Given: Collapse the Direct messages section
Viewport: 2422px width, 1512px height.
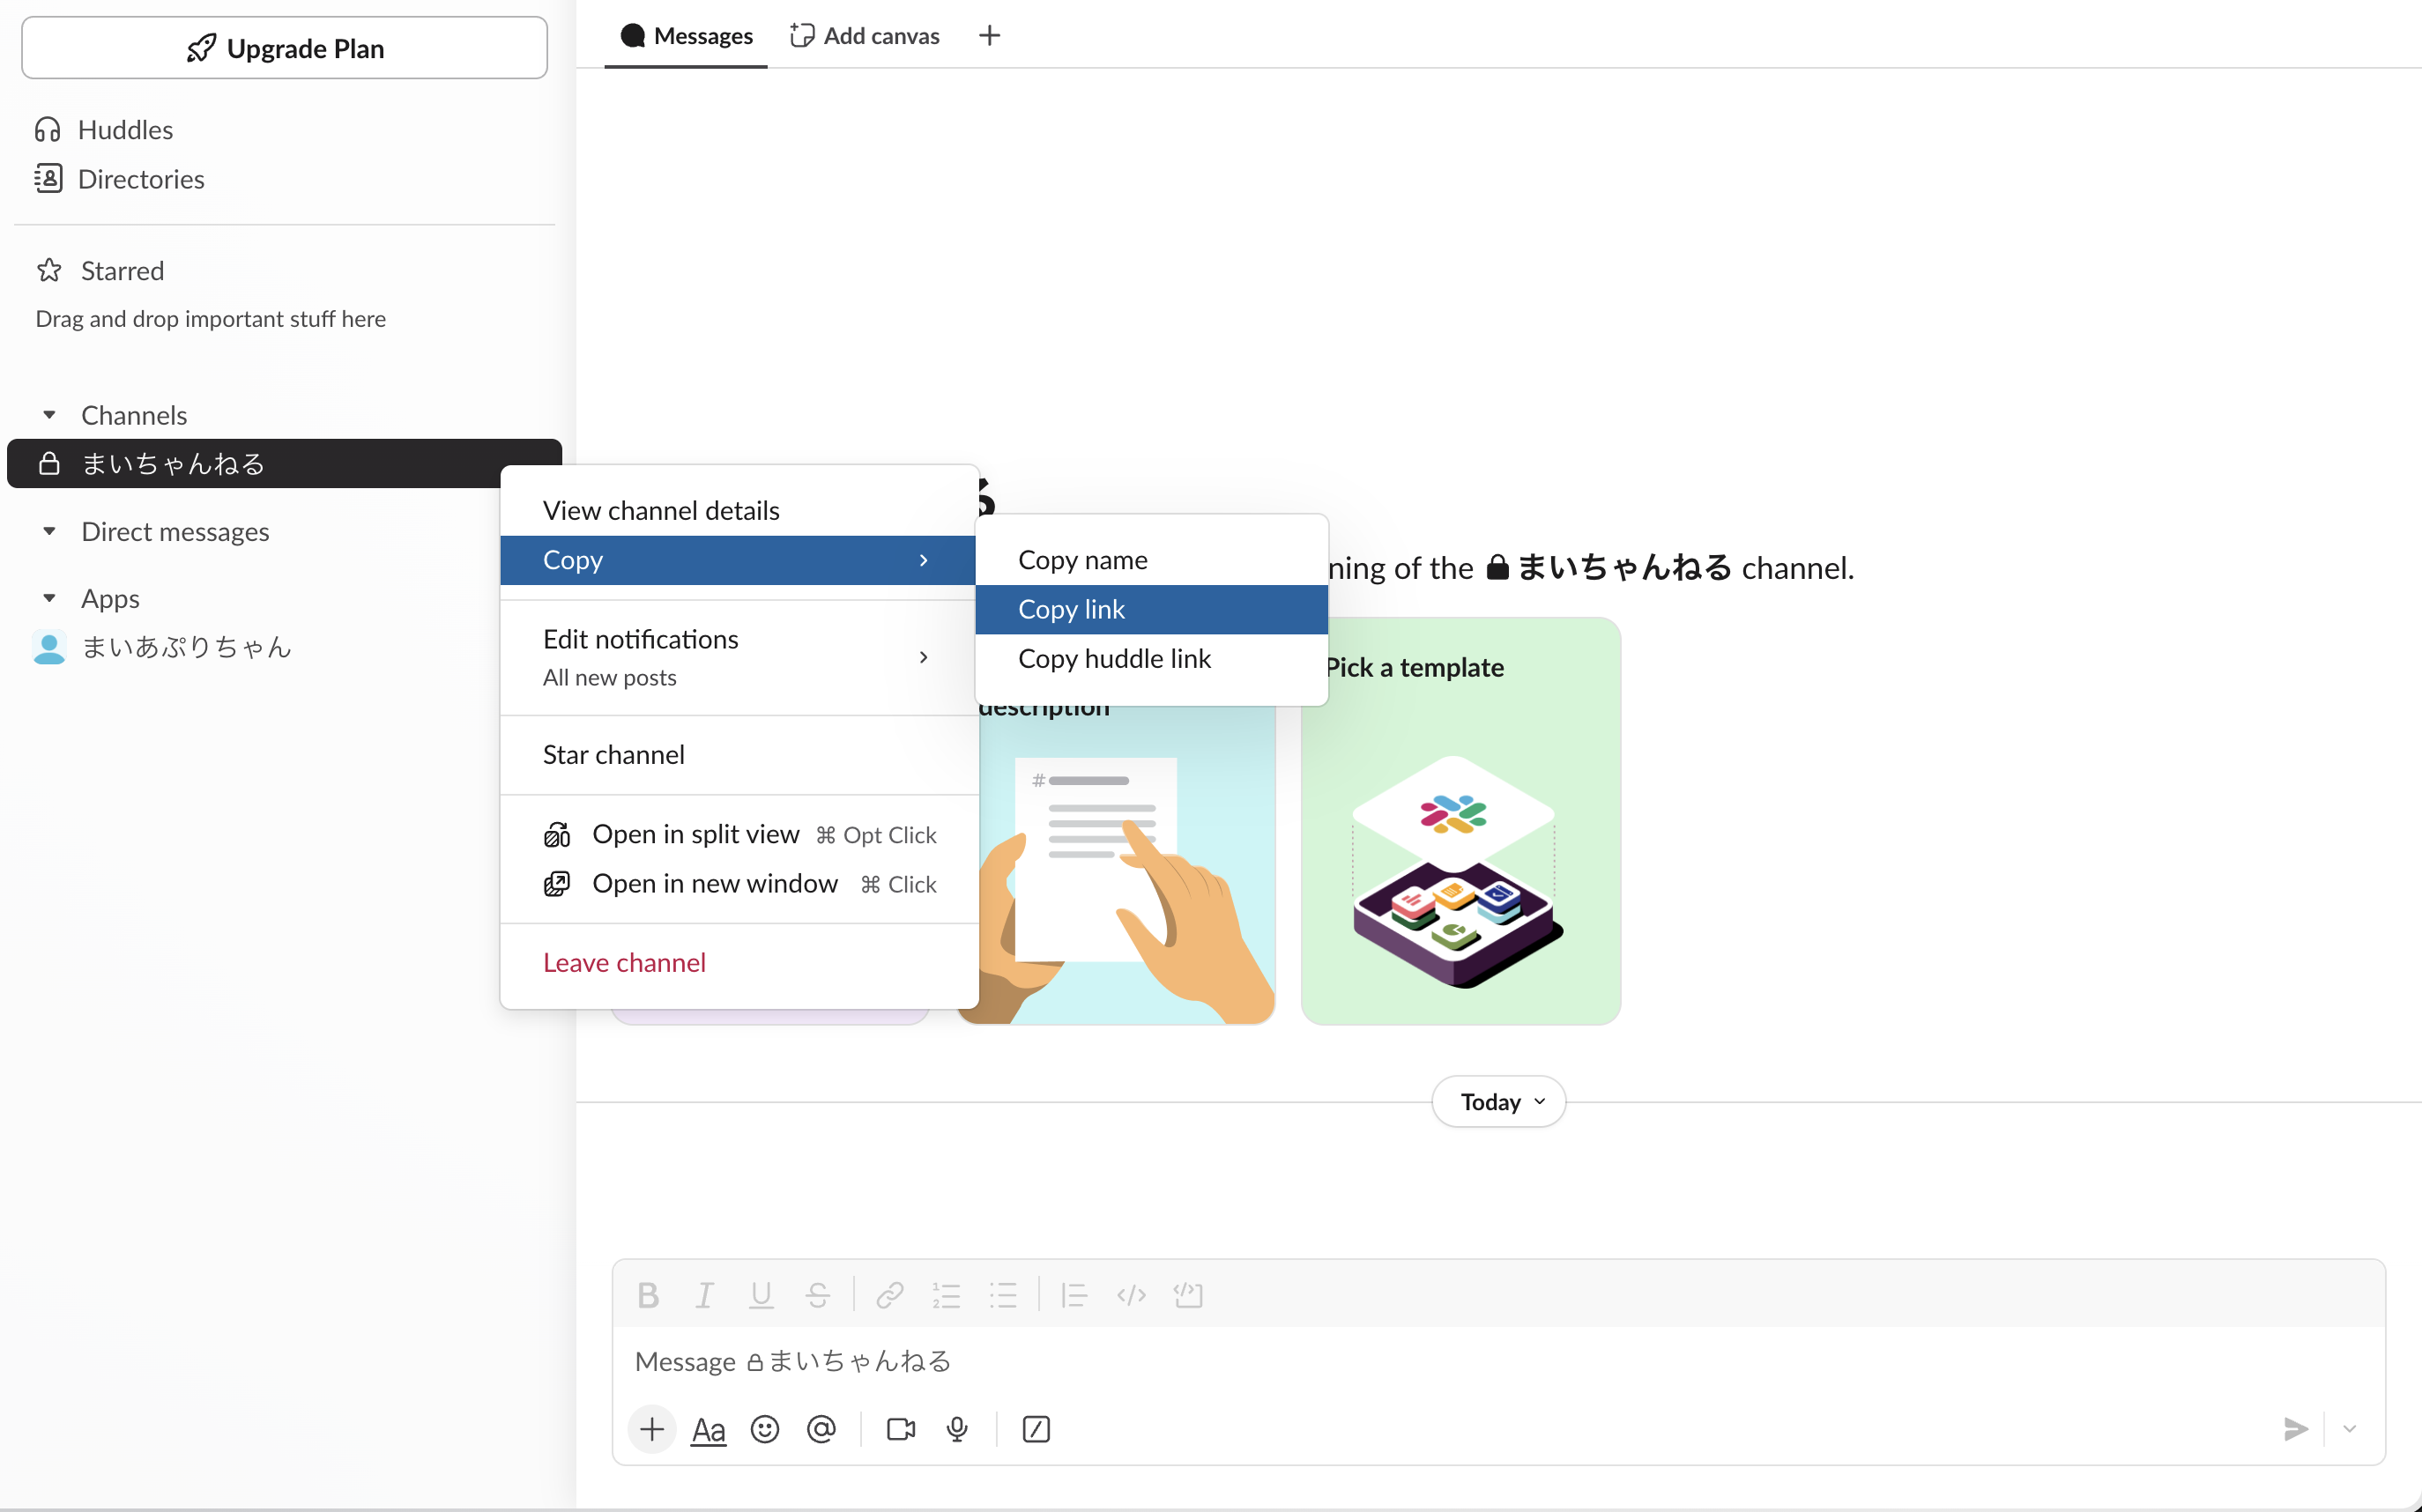Looking at the screenshot, I should tap(50, 531).
